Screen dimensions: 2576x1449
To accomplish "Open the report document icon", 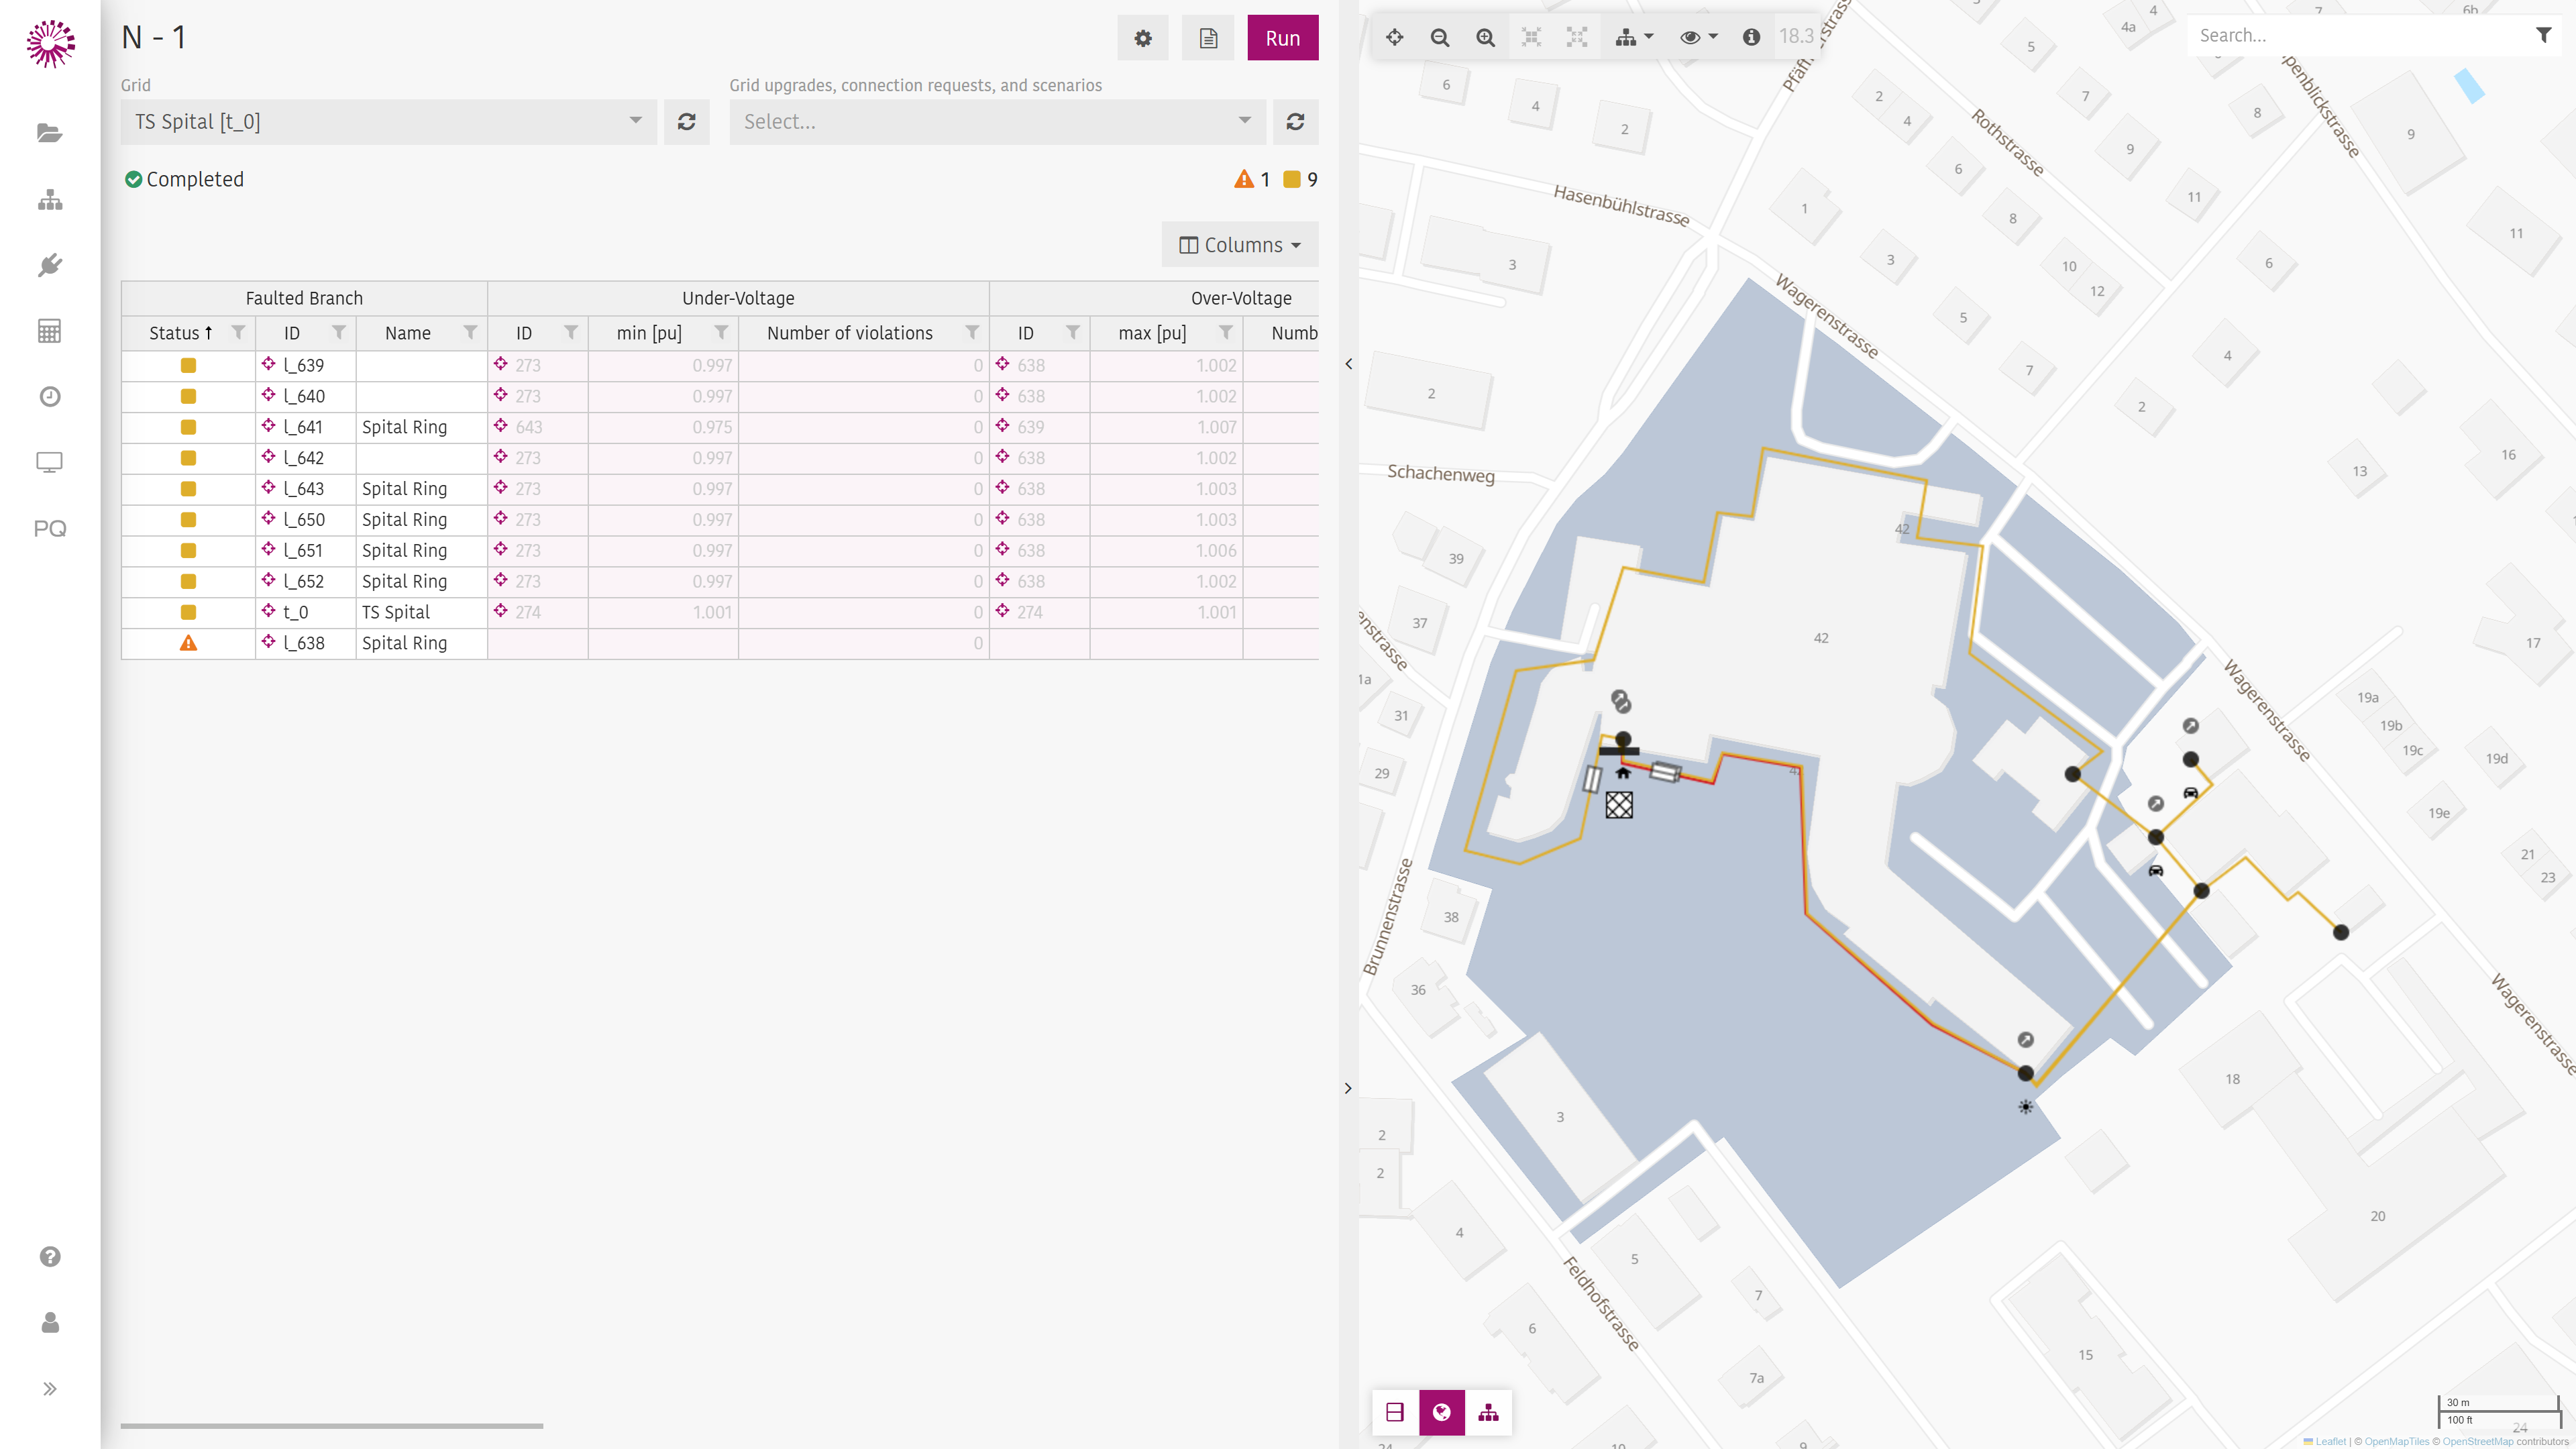I will pyautogui.click(x=1208, y=38).
